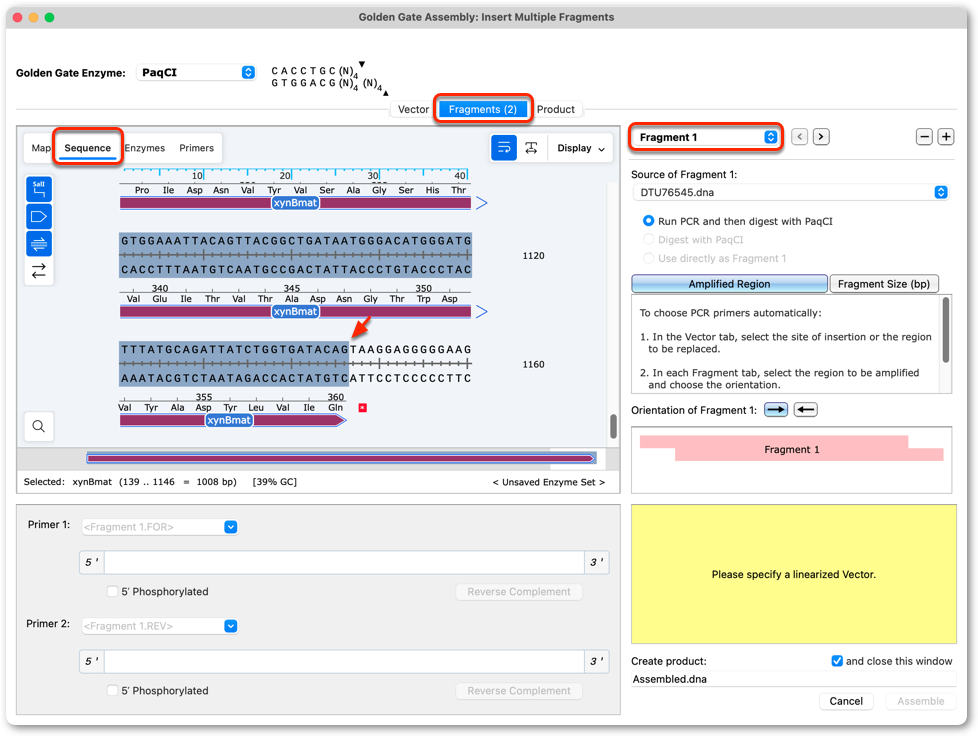978x736 pixels.
Task: Switch to the Vector tab
Action: coord(413,109)
